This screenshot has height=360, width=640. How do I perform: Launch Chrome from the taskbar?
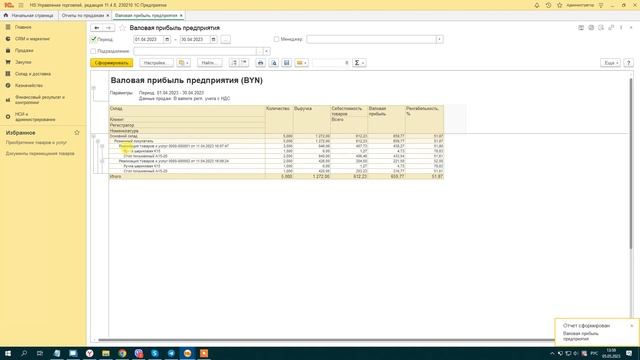(122, 353)
